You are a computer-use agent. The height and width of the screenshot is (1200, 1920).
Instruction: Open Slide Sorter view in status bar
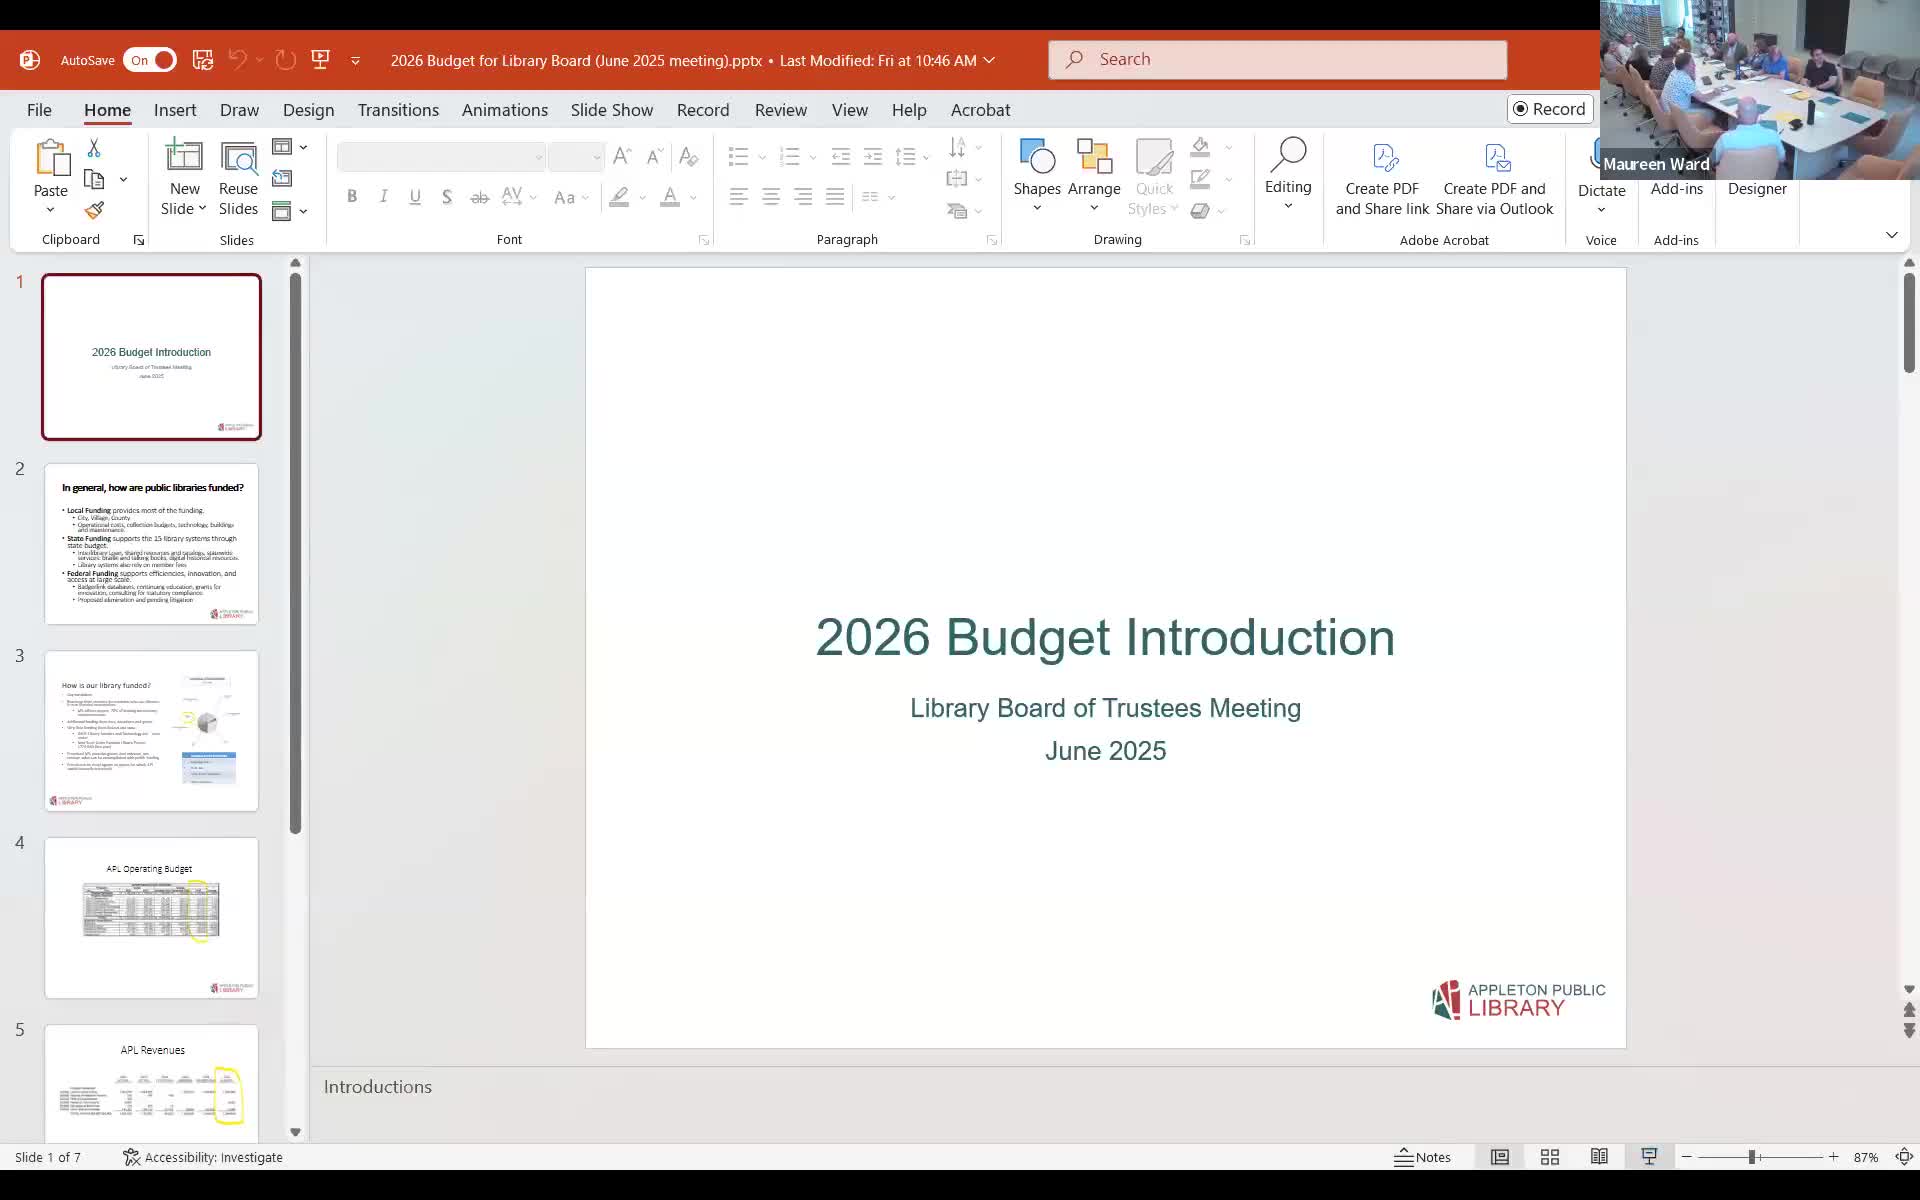(1550, 1157)
